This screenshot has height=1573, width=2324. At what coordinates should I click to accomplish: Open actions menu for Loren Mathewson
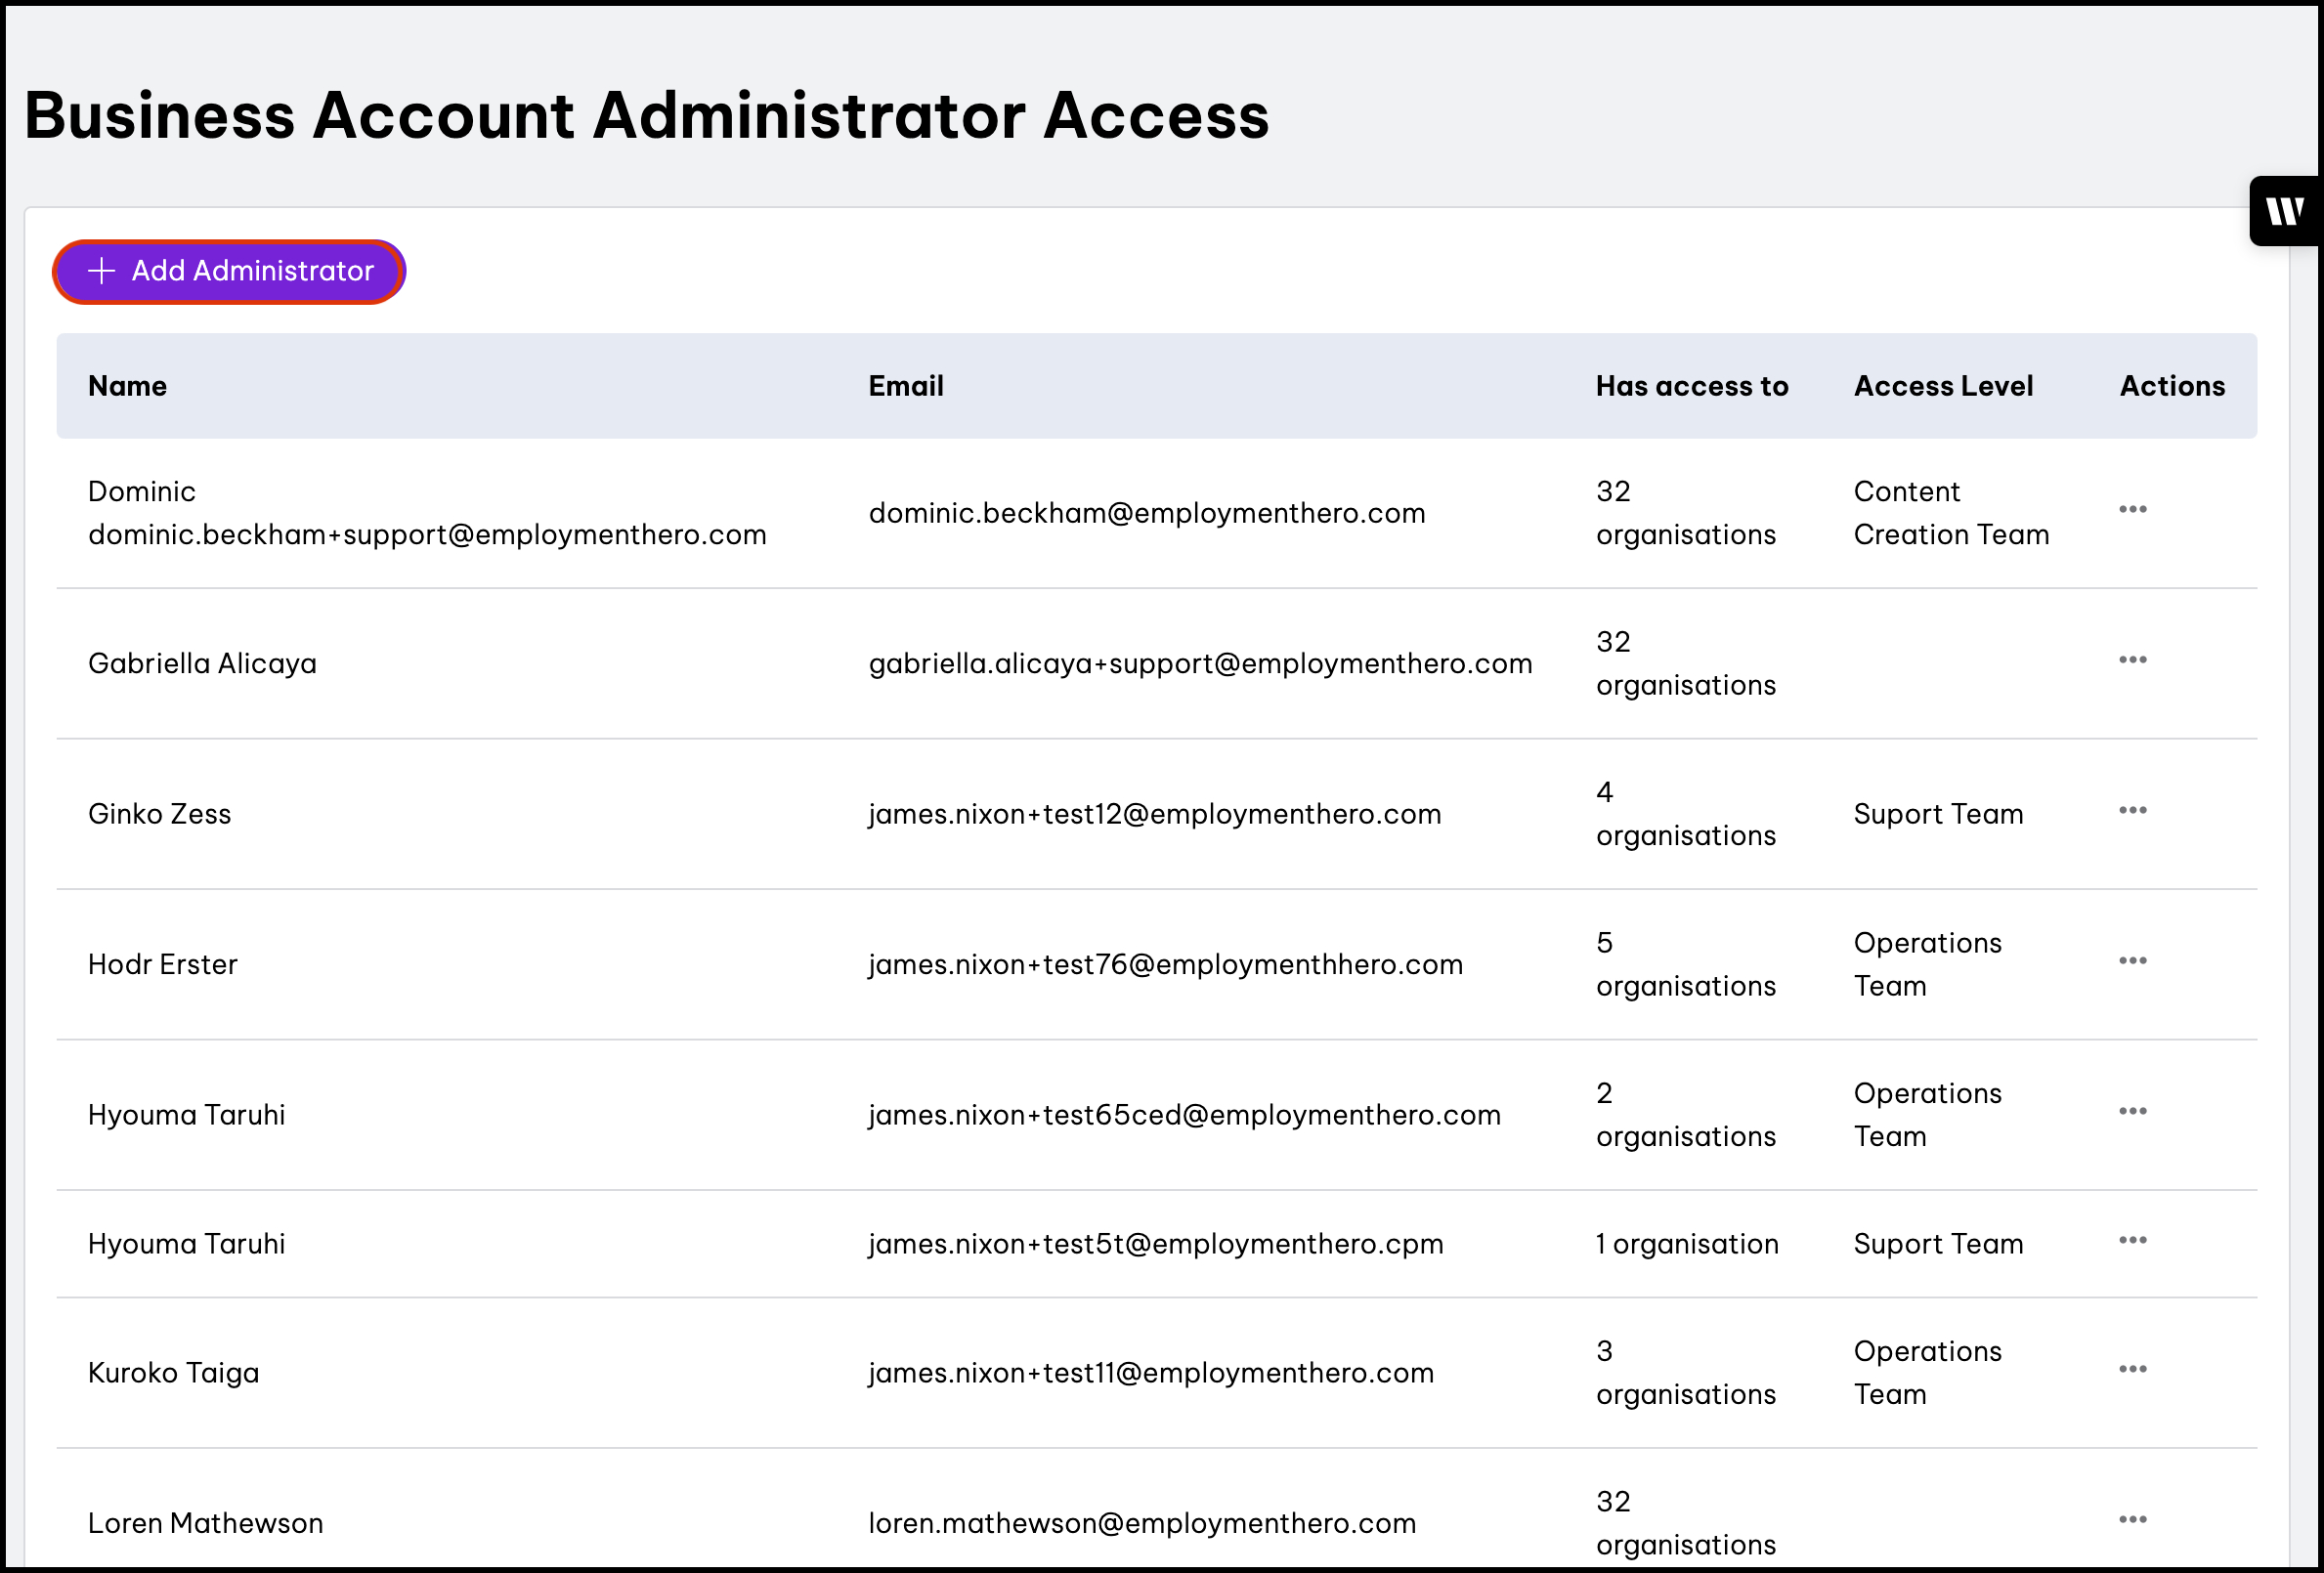[2132, 1520]
